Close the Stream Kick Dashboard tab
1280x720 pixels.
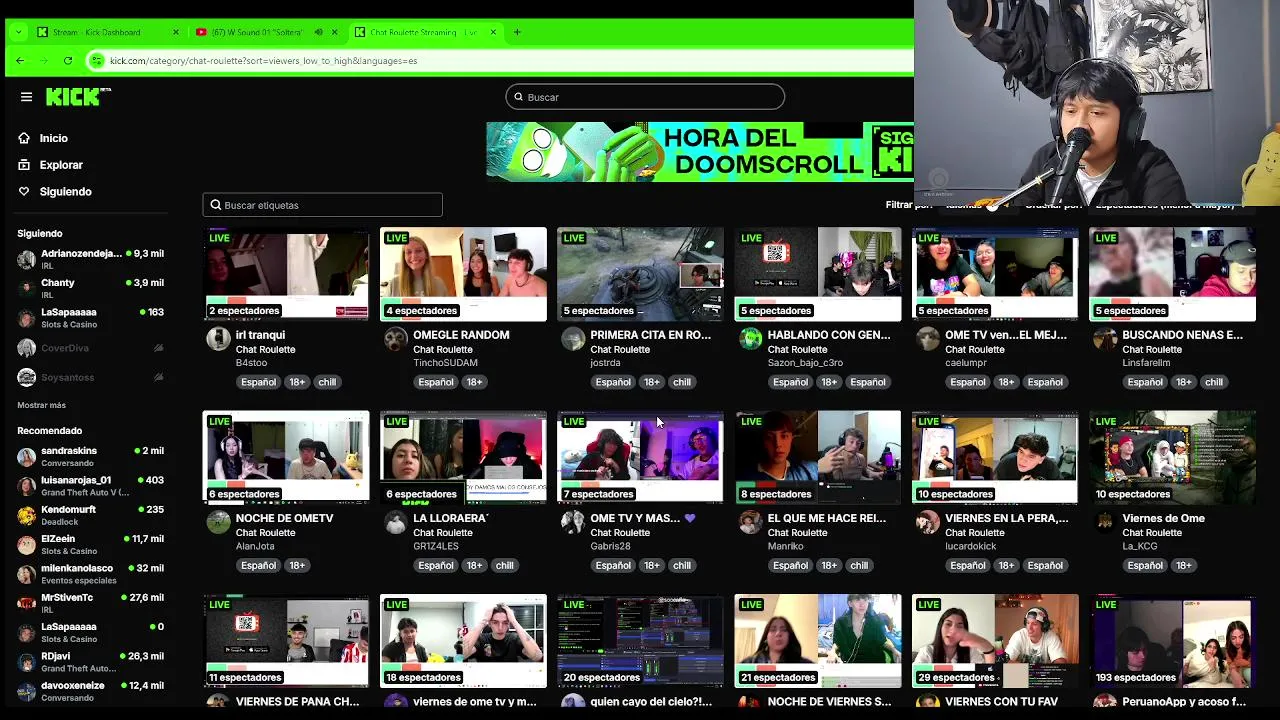coord(176,32)
